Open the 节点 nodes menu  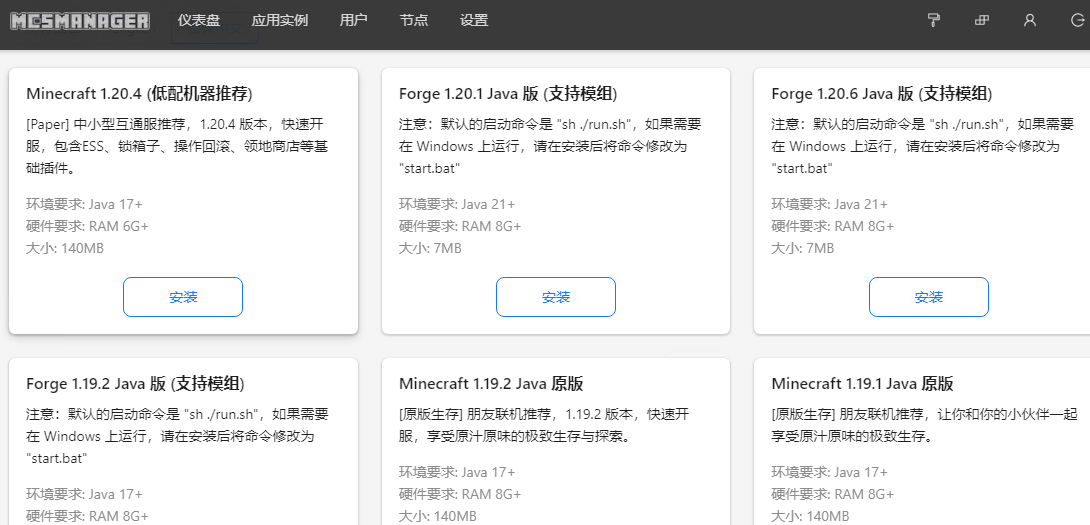click(414, 20)
